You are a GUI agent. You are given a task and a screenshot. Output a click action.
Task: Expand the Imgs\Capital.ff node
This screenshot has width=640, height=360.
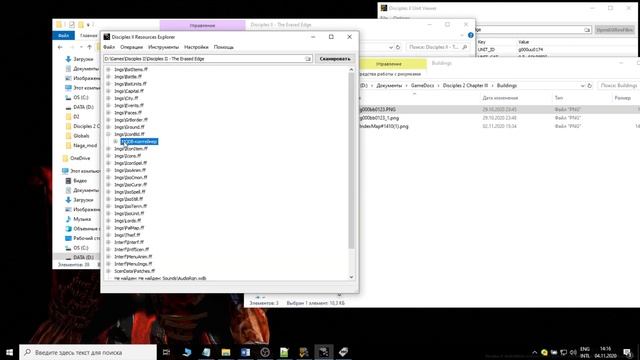tap(108, 91)
